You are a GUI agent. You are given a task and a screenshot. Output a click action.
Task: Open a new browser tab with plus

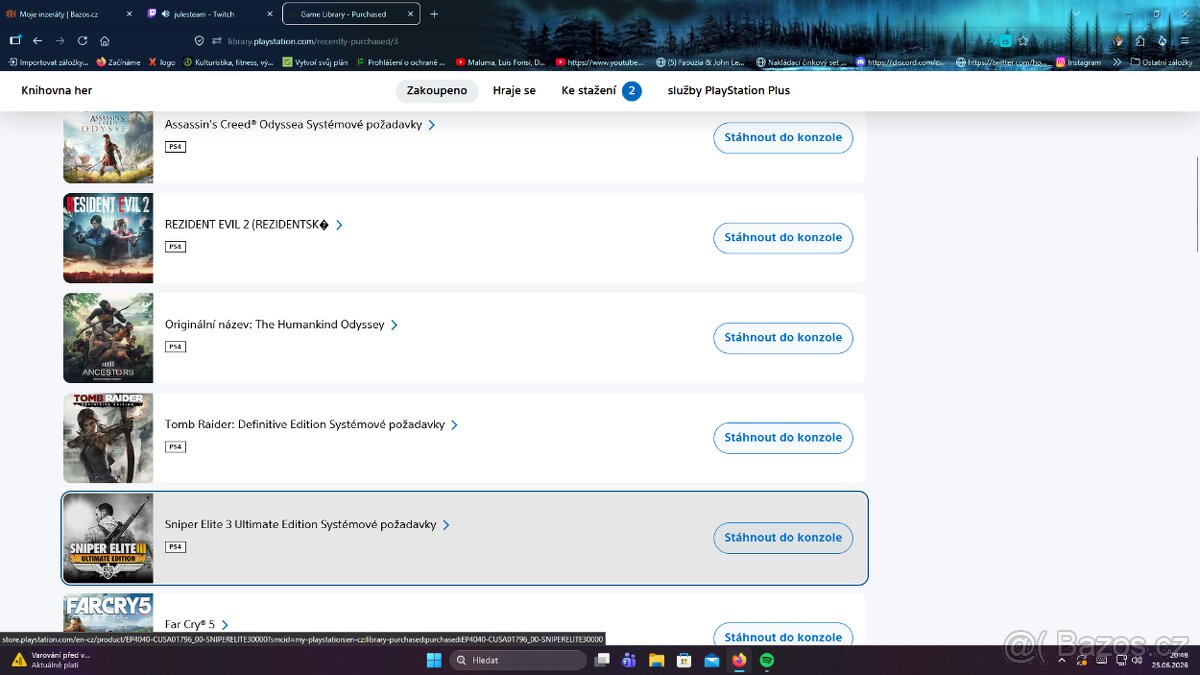(x=434, y=14)
